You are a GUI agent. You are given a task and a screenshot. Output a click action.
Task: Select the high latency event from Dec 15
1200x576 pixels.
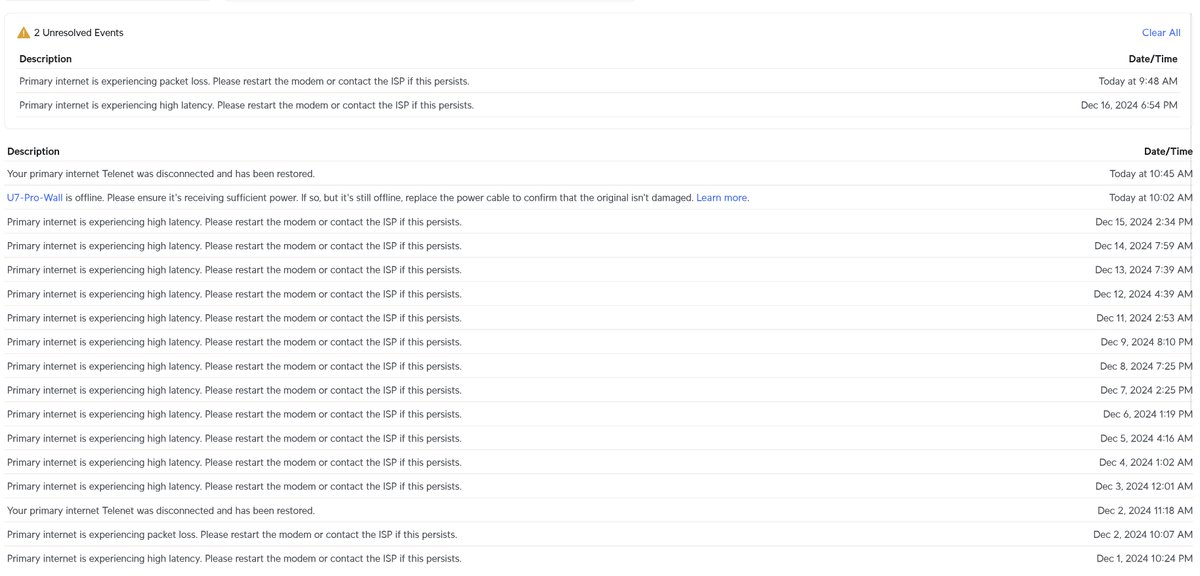[x=599, y=222]
